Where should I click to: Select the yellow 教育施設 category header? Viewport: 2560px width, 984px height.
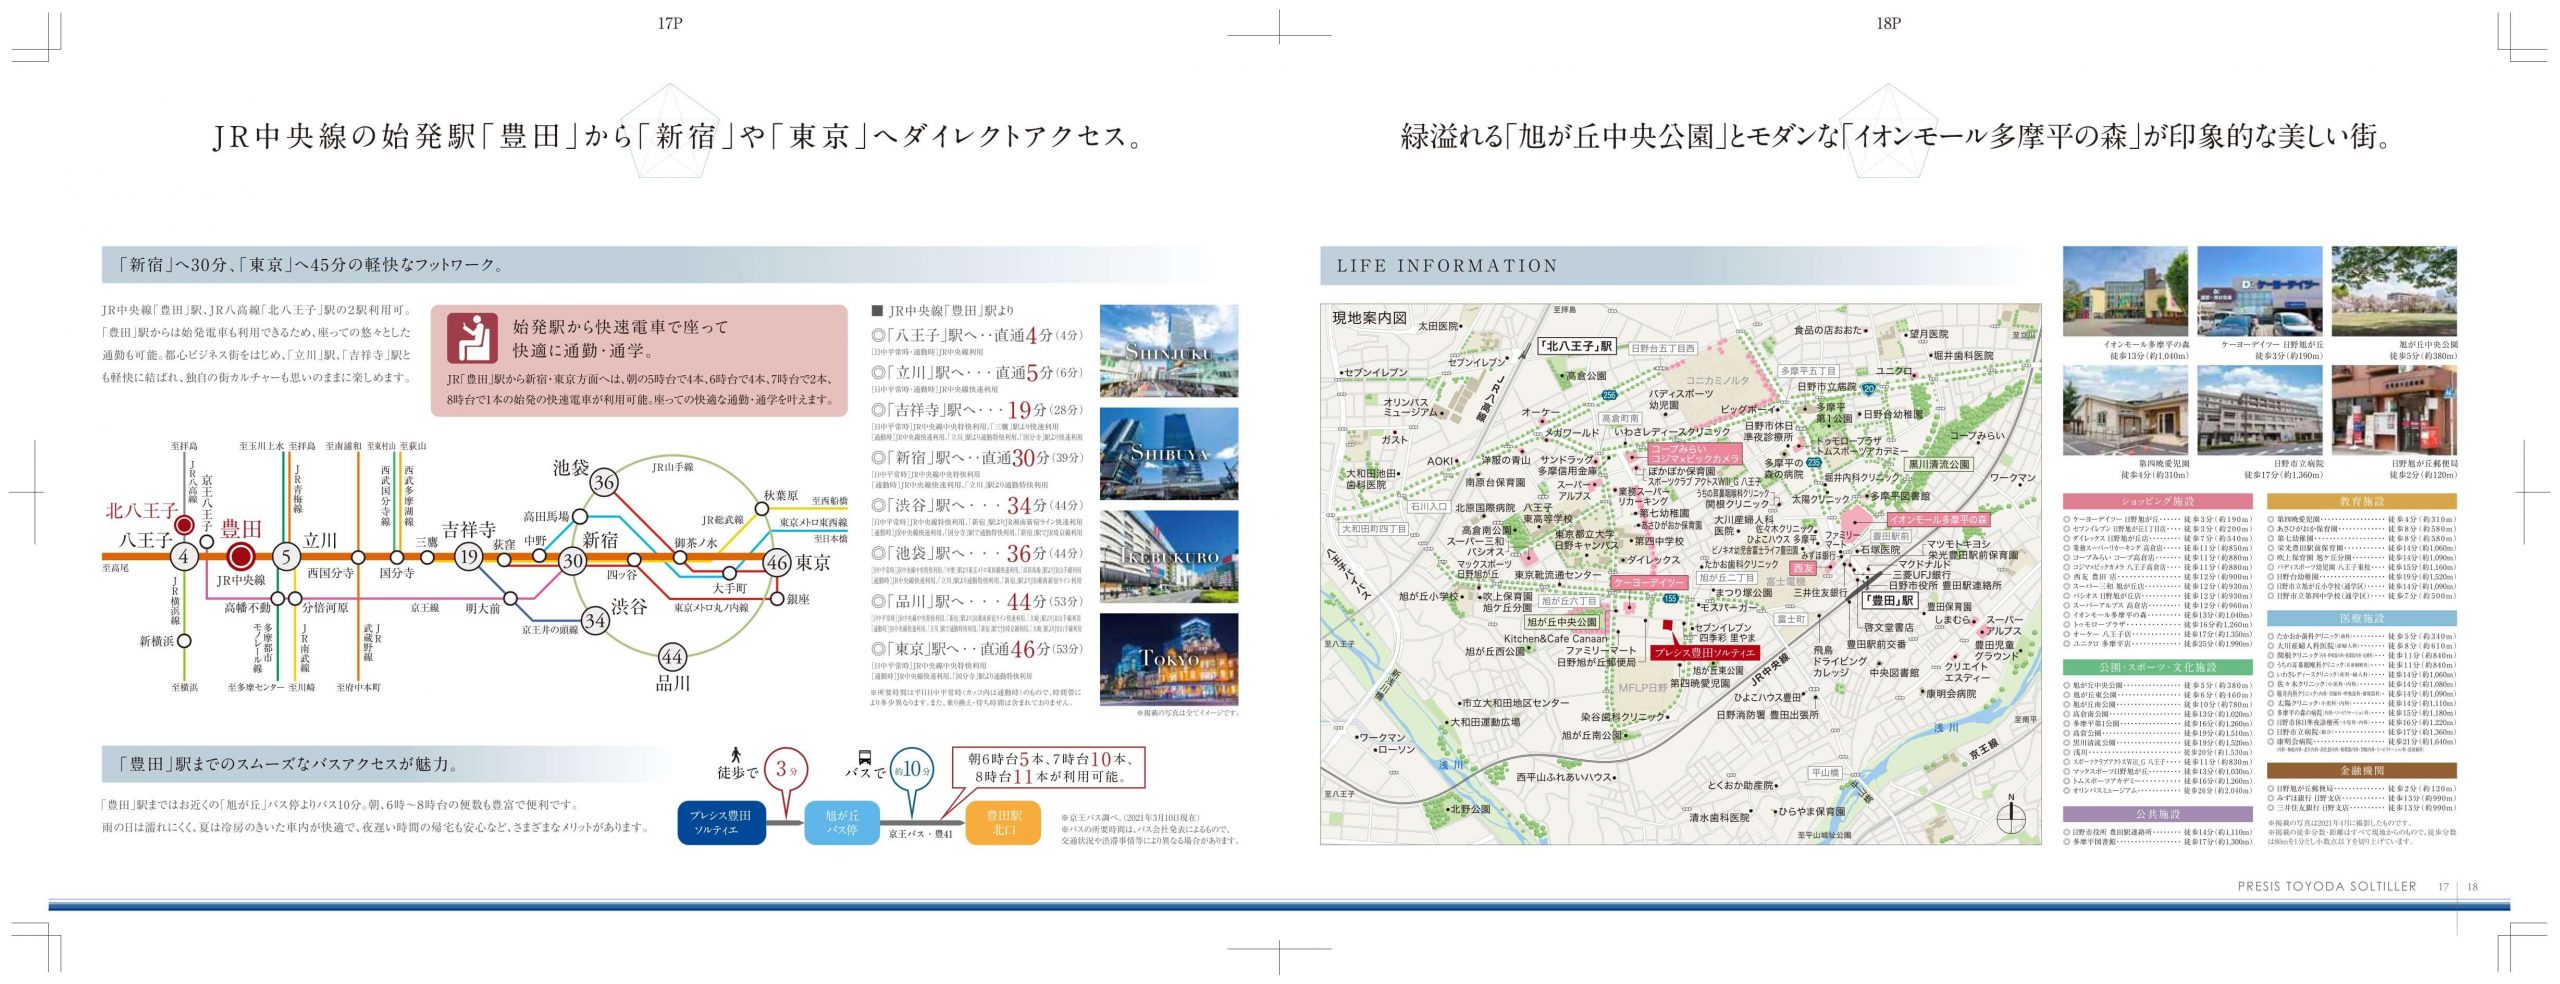(2361, 501)
